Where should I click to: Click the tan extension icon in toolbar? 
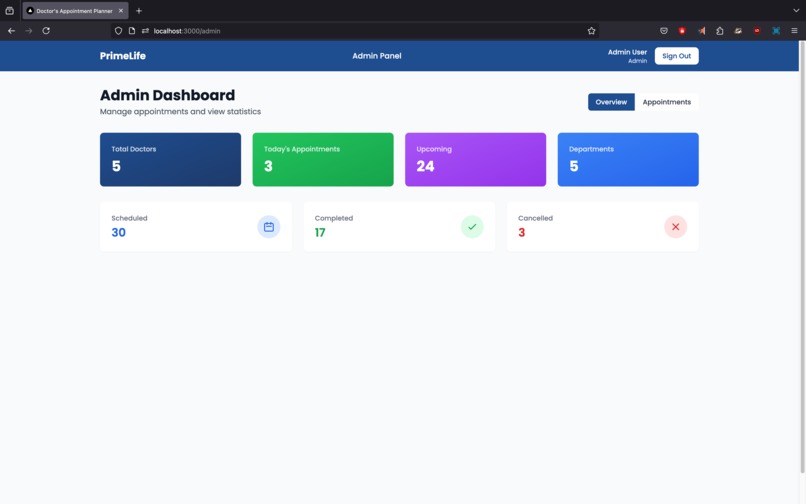click(738, 31)
